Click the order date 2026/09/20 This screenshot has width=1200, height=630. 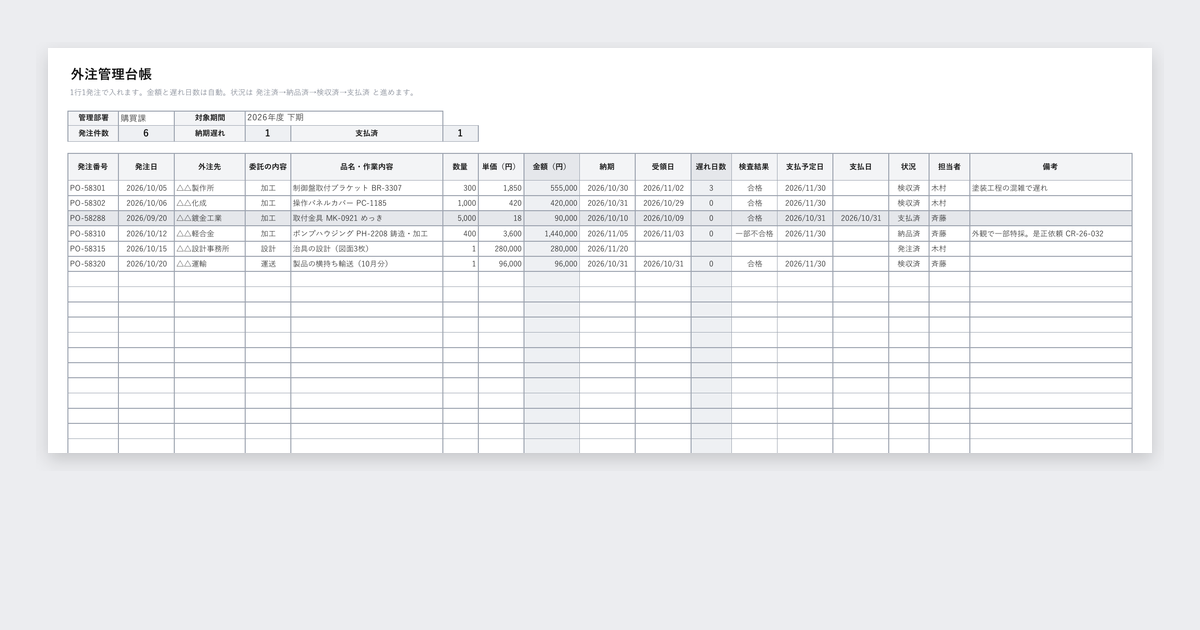click(x=146, y=218)
